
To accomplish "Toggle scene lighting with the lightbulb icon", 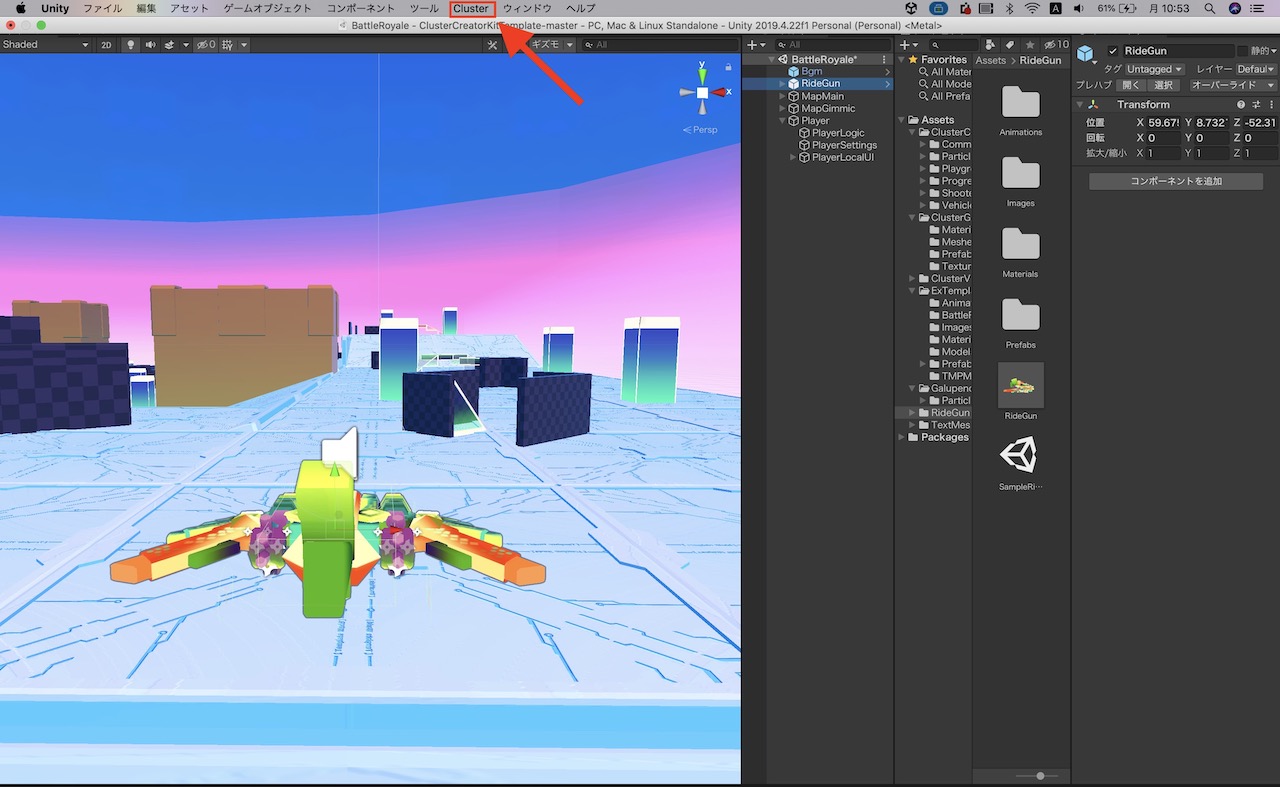I will click(x=130, y=45).
